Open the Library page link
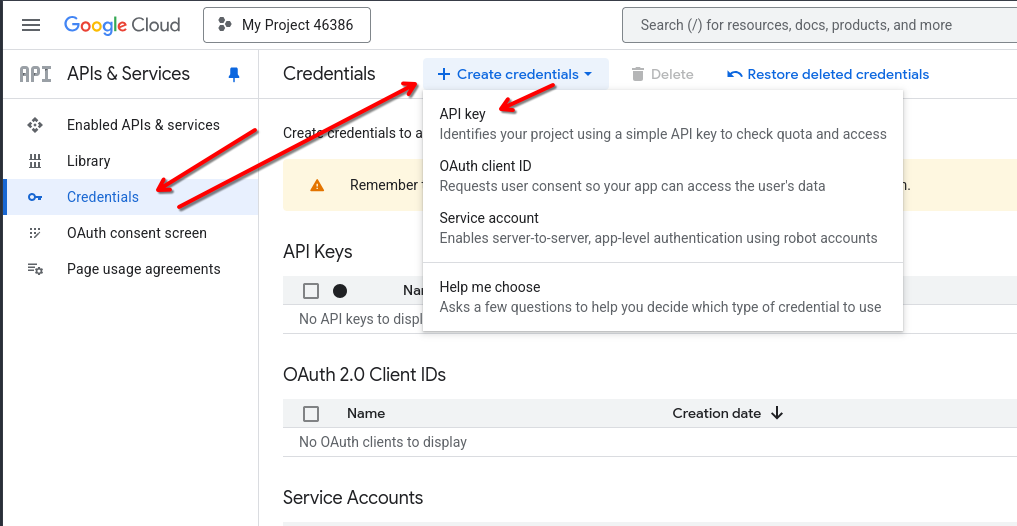This screenshot has width=1017, height=526. point(89,161)
